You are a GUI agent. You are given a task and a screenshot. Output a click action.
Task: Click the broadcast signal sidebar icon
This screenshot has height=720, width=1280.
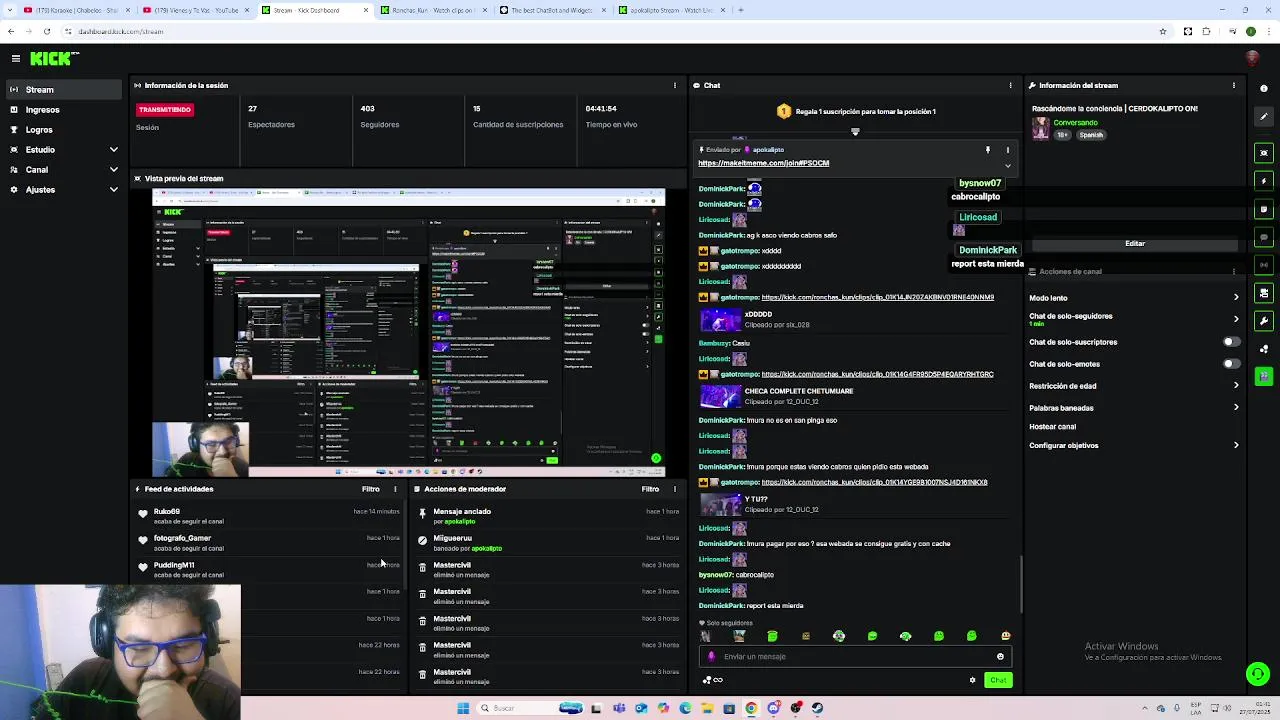pos(1264,265)
